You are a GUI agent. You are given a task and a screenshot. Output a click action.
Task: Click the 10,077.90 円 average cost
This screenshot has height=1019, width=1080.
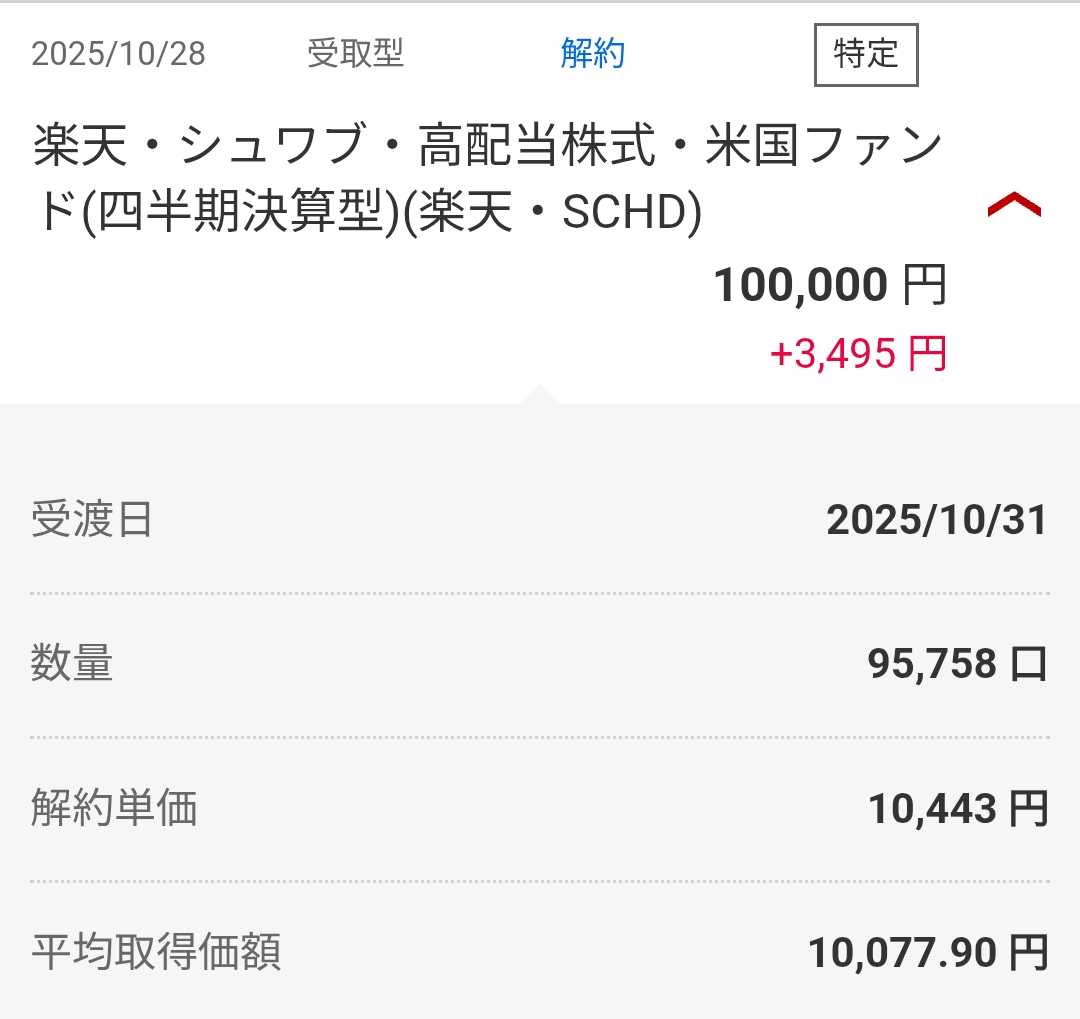927,952
